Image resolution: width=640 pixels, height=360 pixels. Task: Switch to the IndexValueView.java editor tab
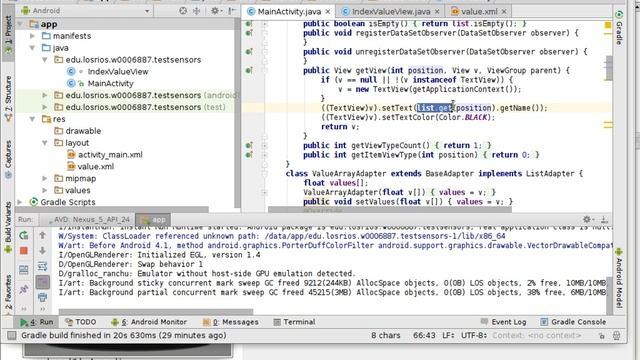(391, 11)
